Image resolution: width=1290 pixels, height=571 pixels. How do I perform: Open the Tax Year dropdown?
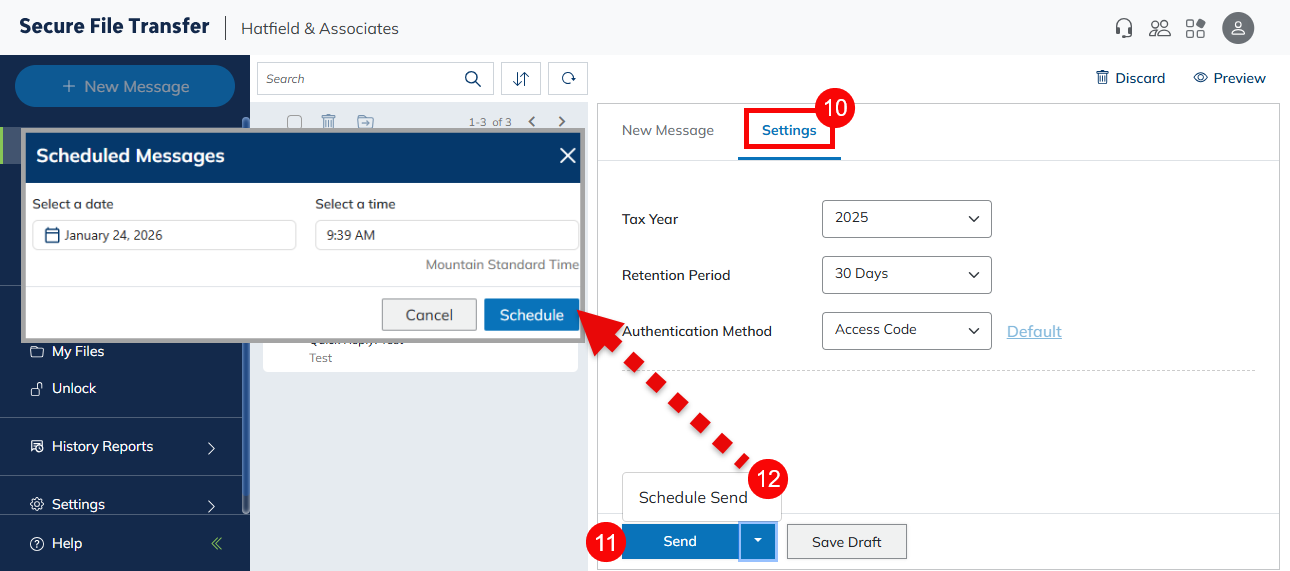click(x=906, y=219)
